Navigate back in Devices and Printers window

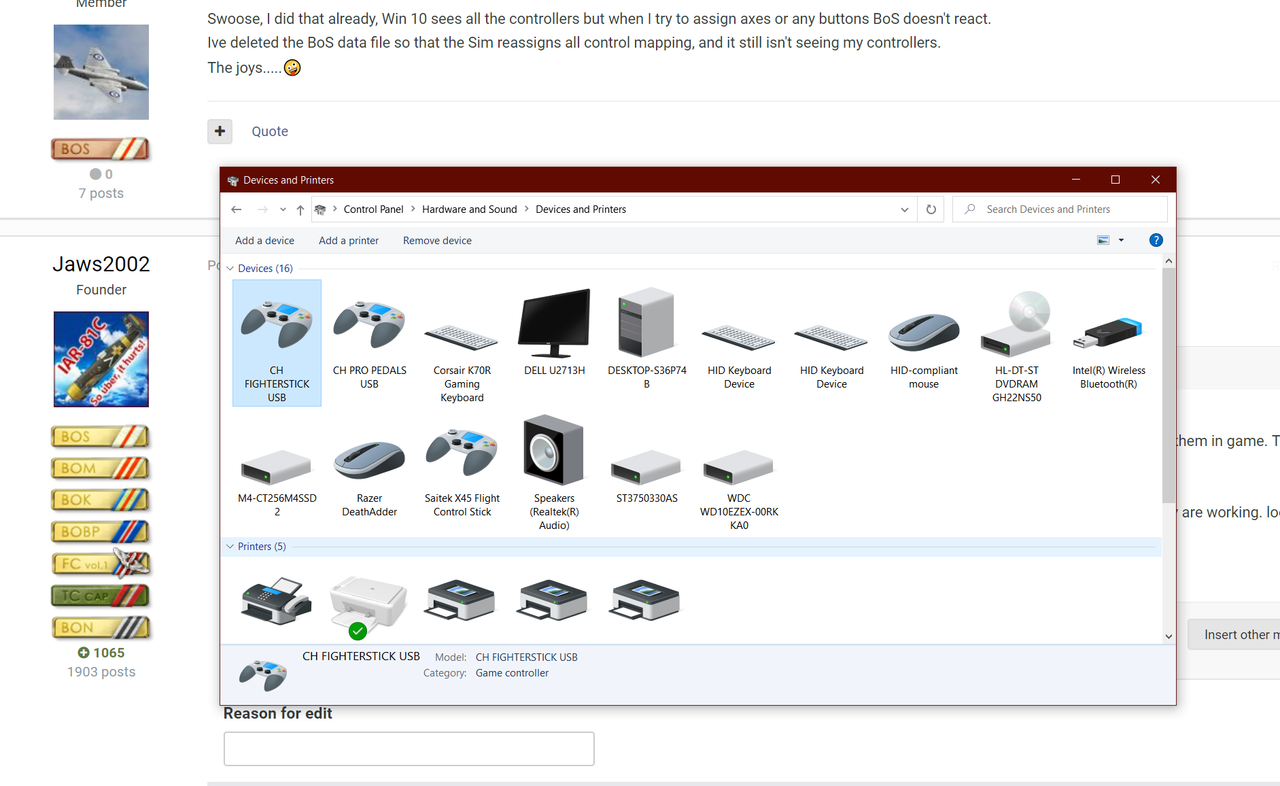[236, 210]
